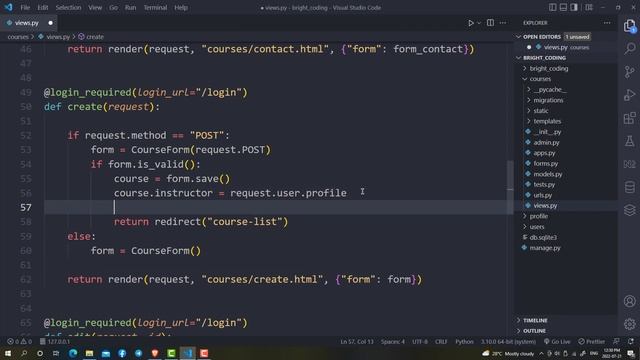Run the Python file with play icon
Viewport: 640px width, 360px height.
tap(471, 23)
